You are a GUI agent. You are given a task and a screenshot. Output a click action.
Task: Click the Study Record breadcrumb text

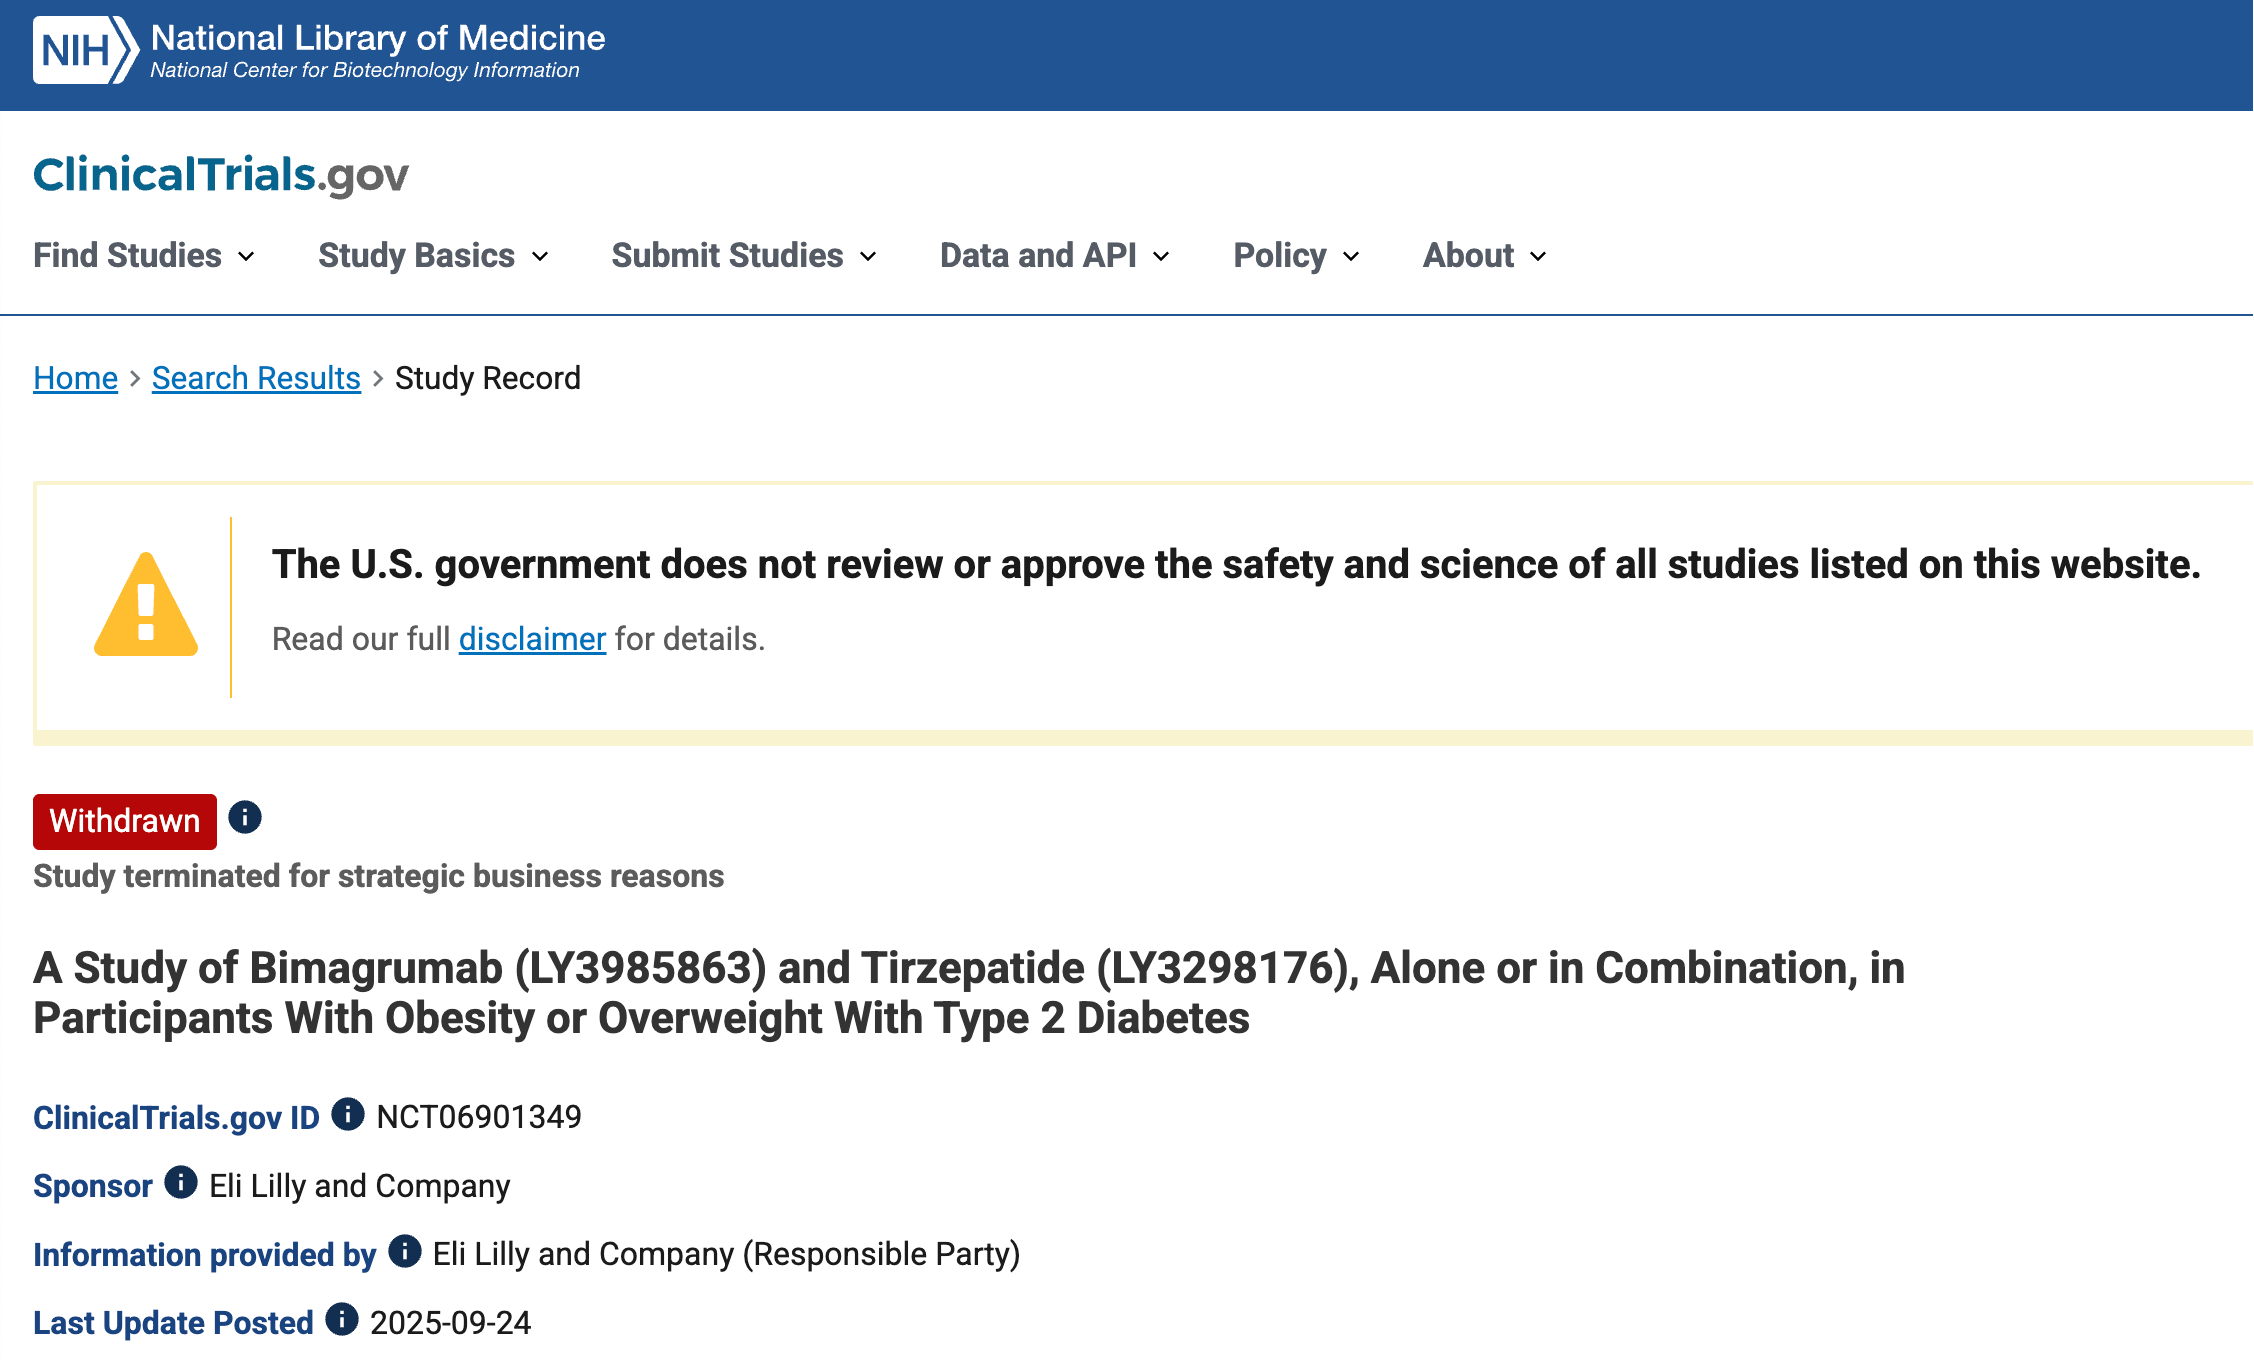pyautogui.click(x=488, y=378)
